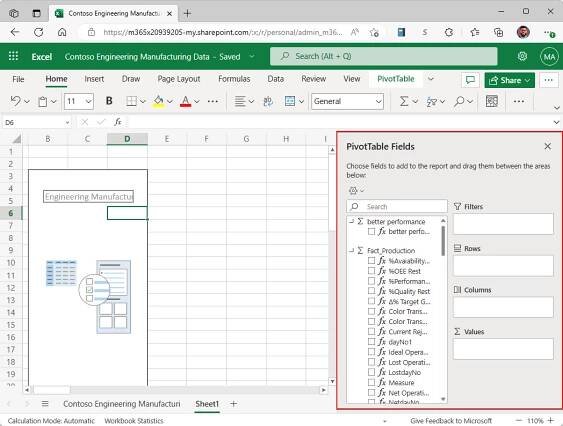Screen dimensions: 563x426
Task: Check the LostdayNo field
Action: click(371, 372)
